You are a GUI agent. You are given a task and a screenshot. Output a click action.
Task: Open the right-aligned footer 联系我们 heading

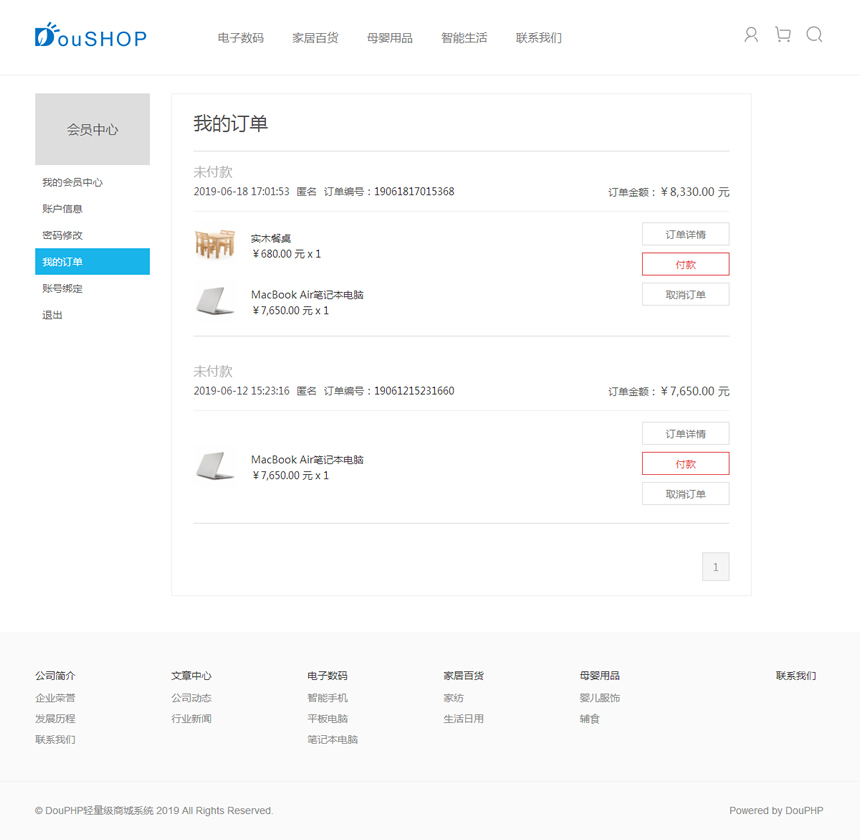click(796, 676)
